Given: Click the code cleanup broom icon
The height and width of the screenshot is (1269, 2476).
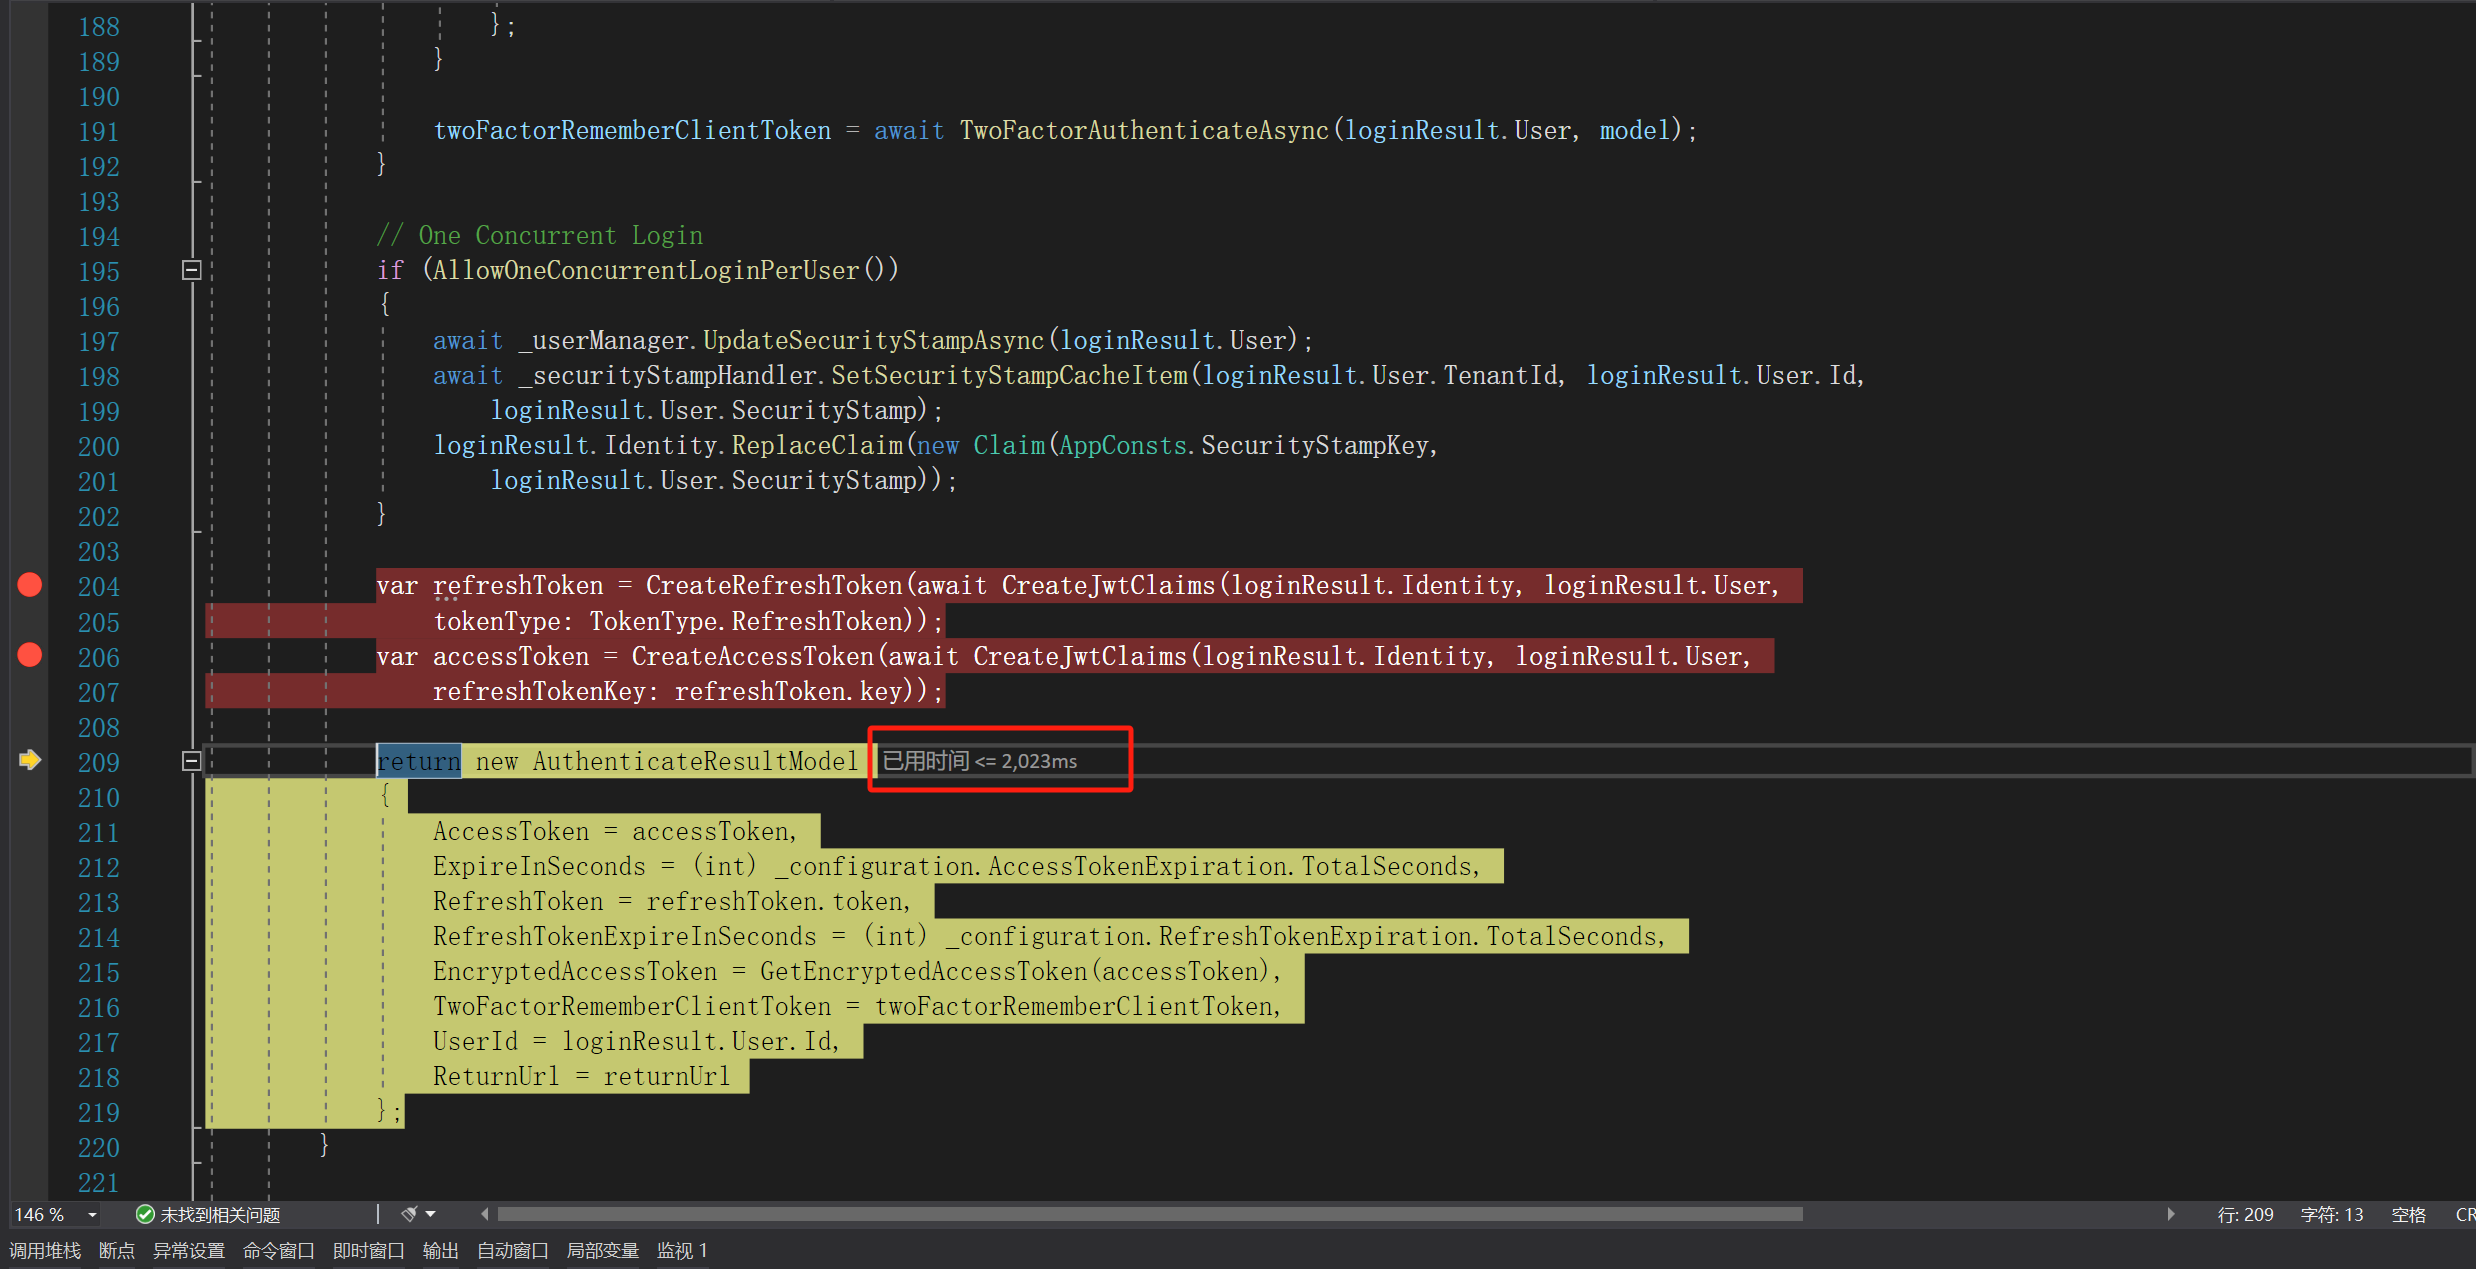Looking at the screenshot, I should tap(409, 1214).
